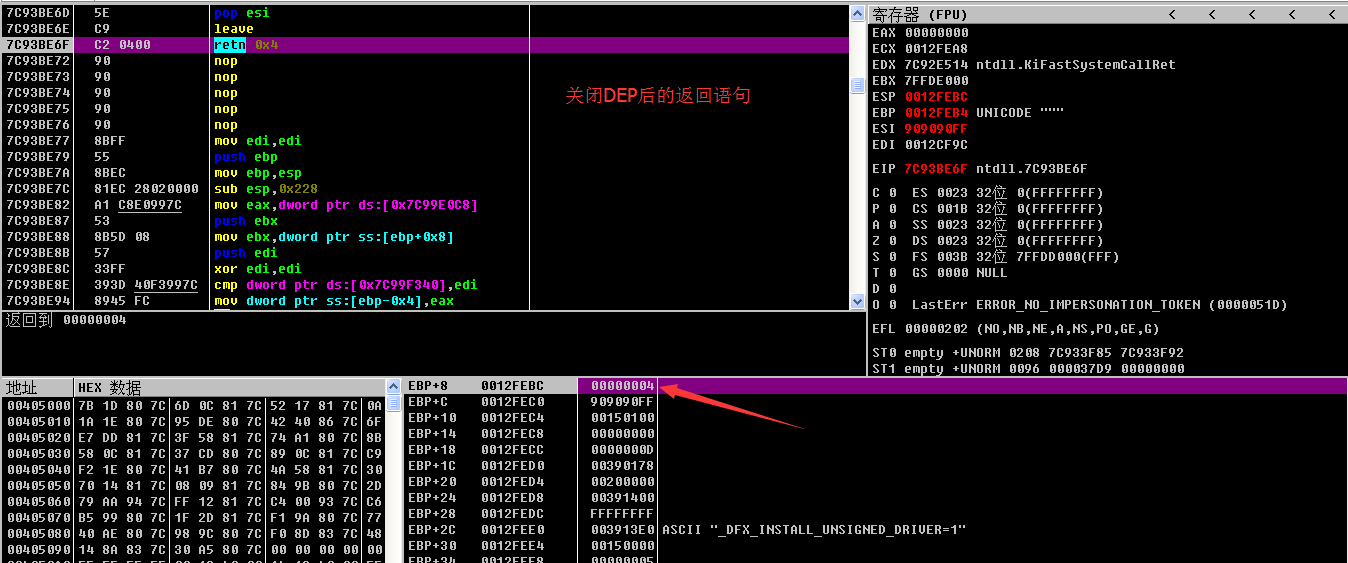Select the _DFX_INSTALL_UNSIGNED_DRIVER=1 stack entry
Image resolution: width=1348 pixels, height=563 pixels.
(814, 530)
